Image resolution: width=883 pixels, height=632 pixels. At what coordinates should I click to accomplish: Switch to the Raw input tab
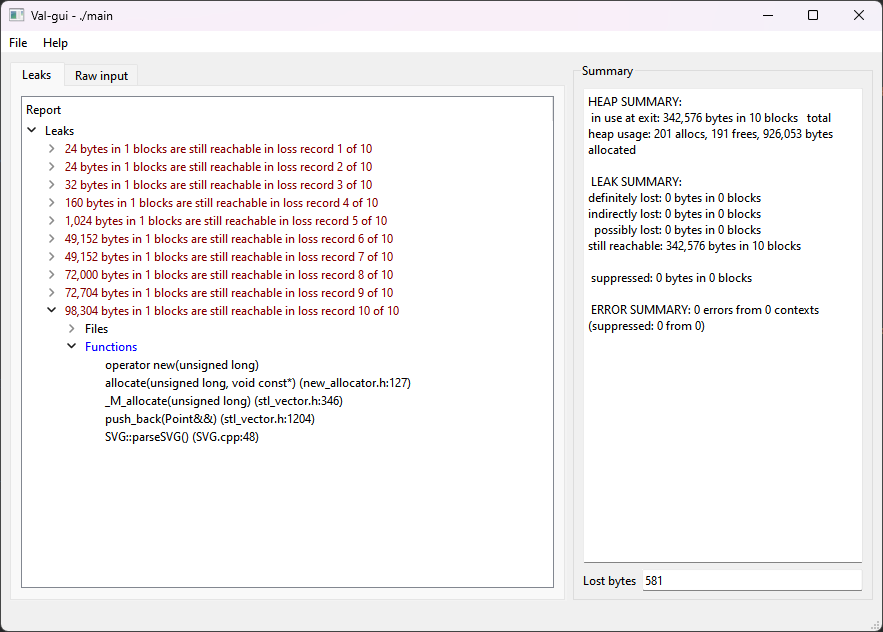[x=101, y=76]
